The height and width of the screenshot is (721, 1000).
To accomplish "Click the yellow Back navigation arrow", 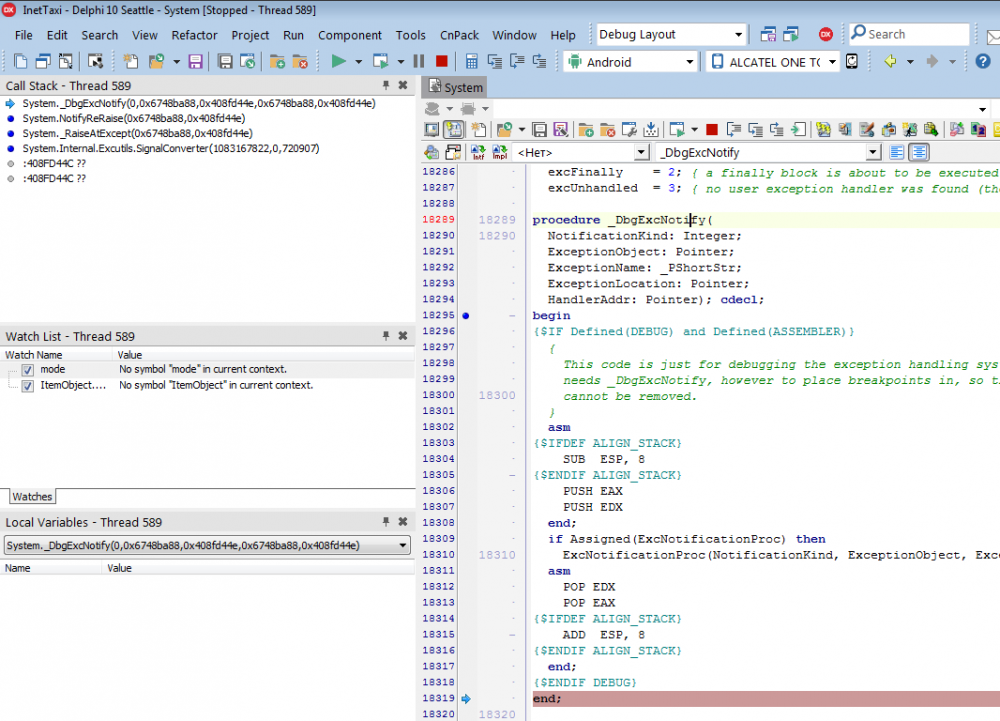I will click(890, 61).
